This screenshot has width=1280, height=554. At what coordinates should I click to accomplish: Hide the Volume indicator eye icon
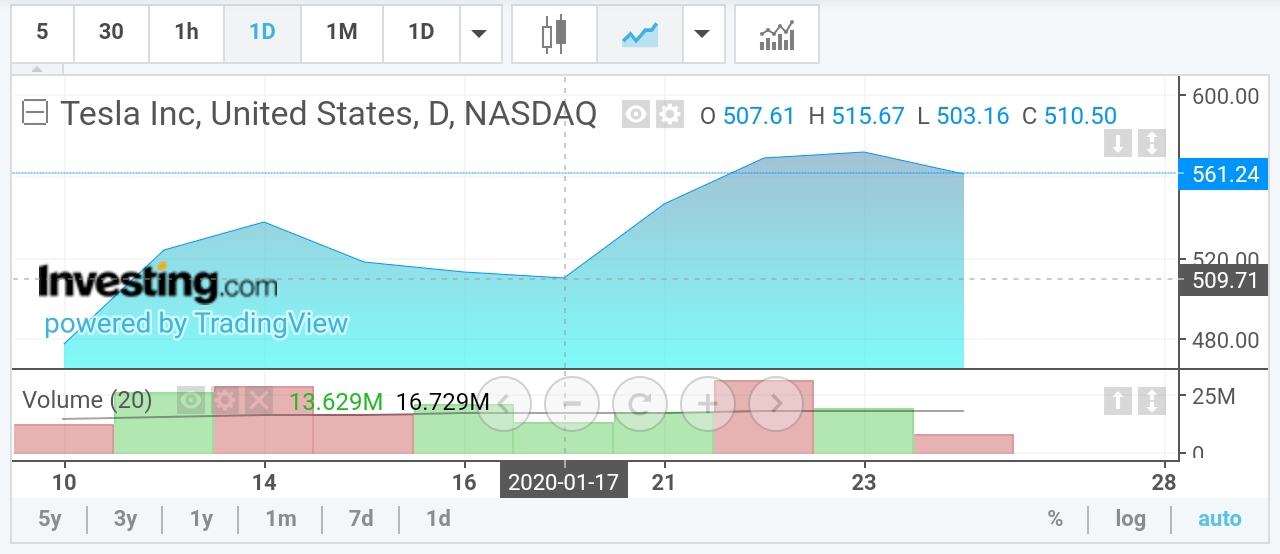191,401
